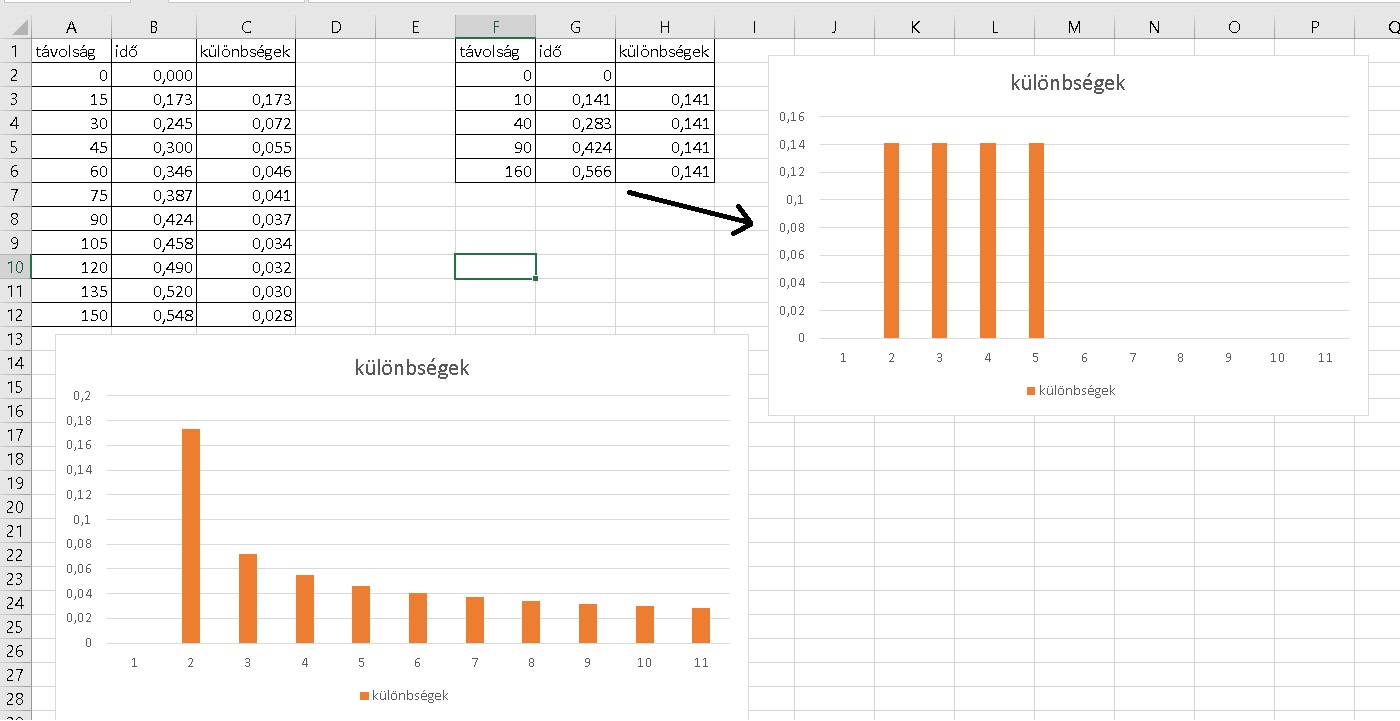This screenshot has height=721, width=1400.
Task: Click cell B1 labeled idő
Action: coord(154,51)
